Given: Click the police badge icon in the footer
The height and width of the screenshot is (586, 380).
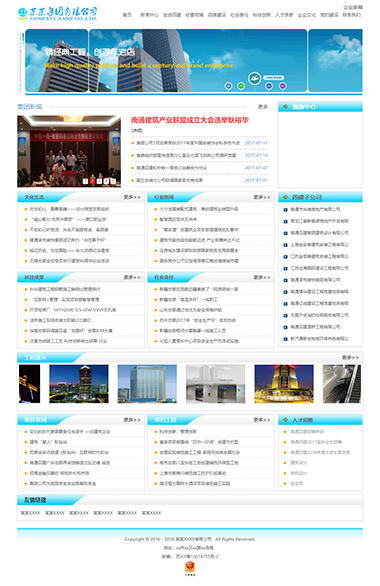Looking at the screenshot, I should [x=190, y=567].
